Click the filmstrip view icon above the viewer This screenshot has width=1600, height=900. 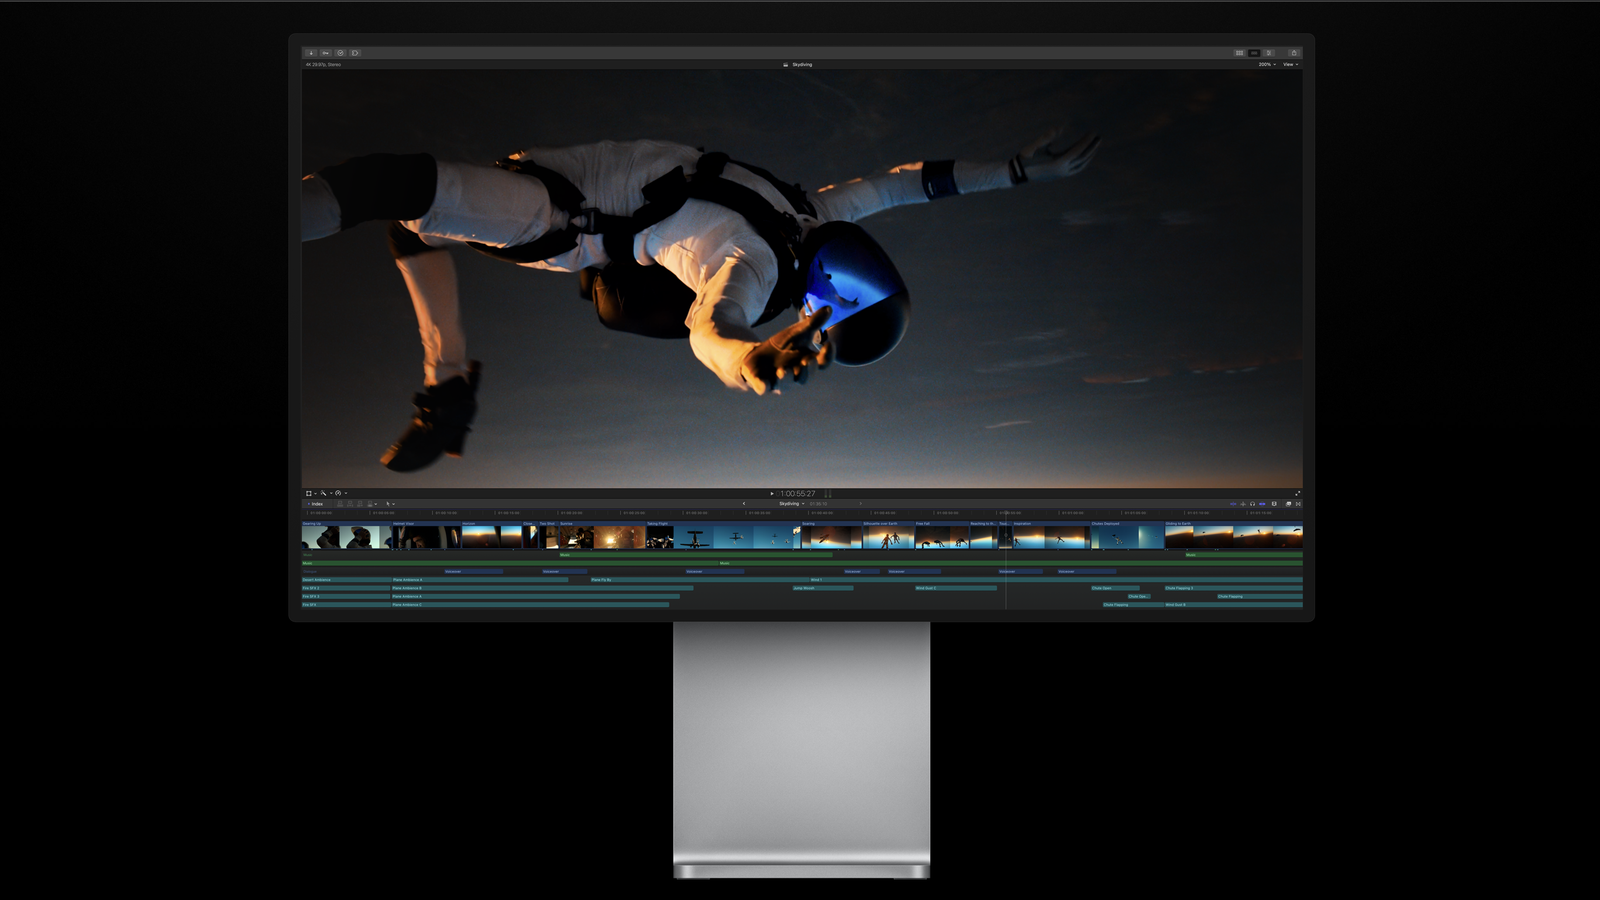coord(1240,52)
